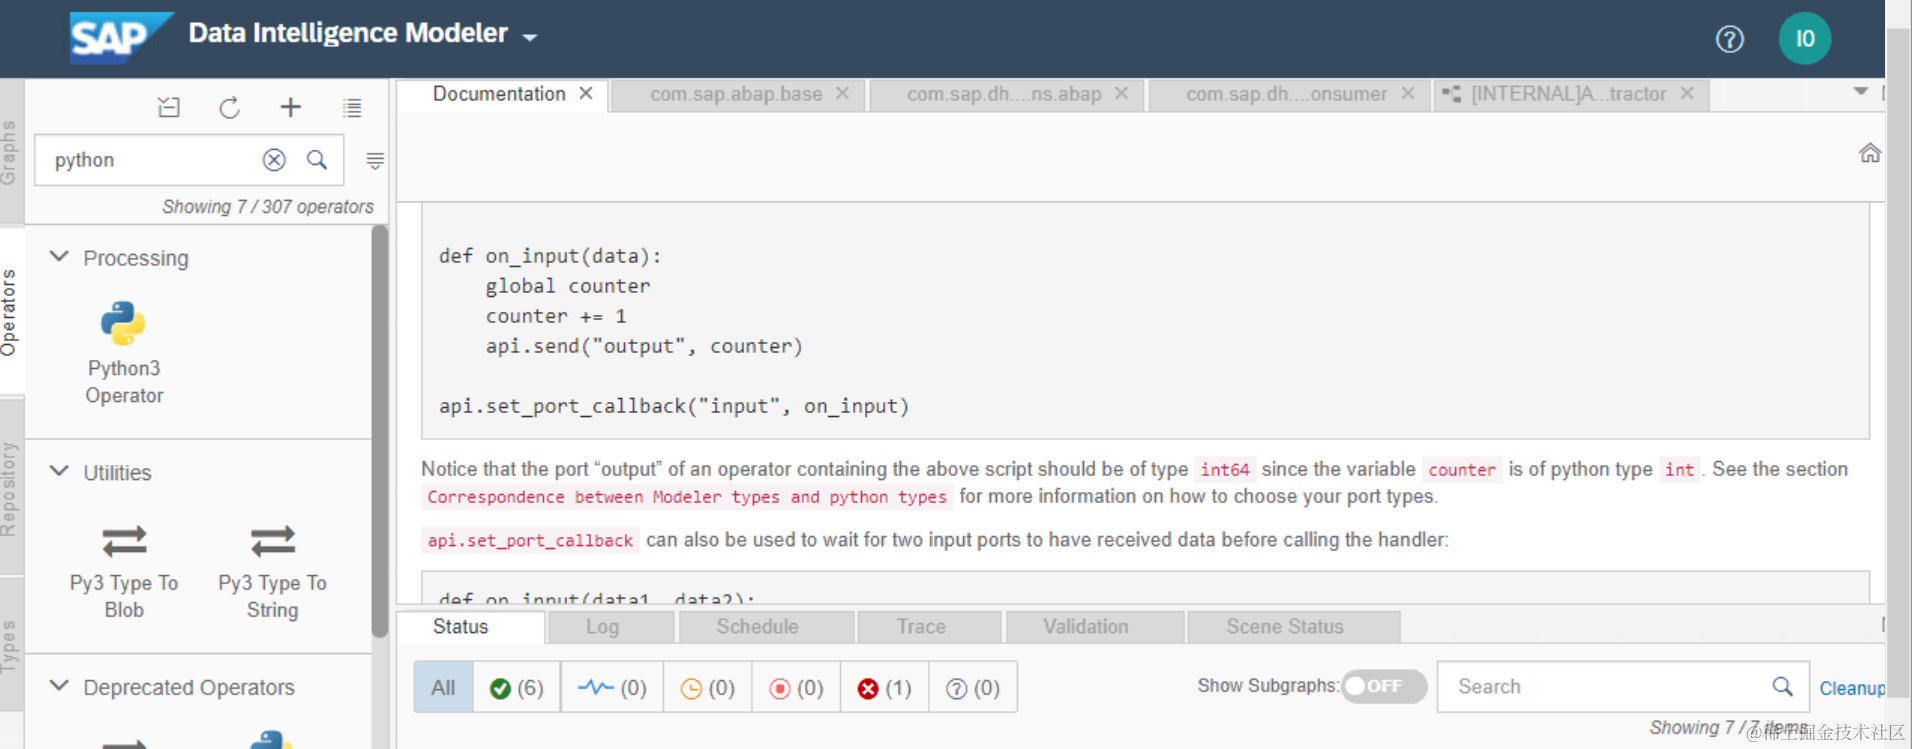This screenshot has height=749, width=1912.
Task: Filter by stopping graphs (0)
Action: pyautogui.click(x=796, y=687)
